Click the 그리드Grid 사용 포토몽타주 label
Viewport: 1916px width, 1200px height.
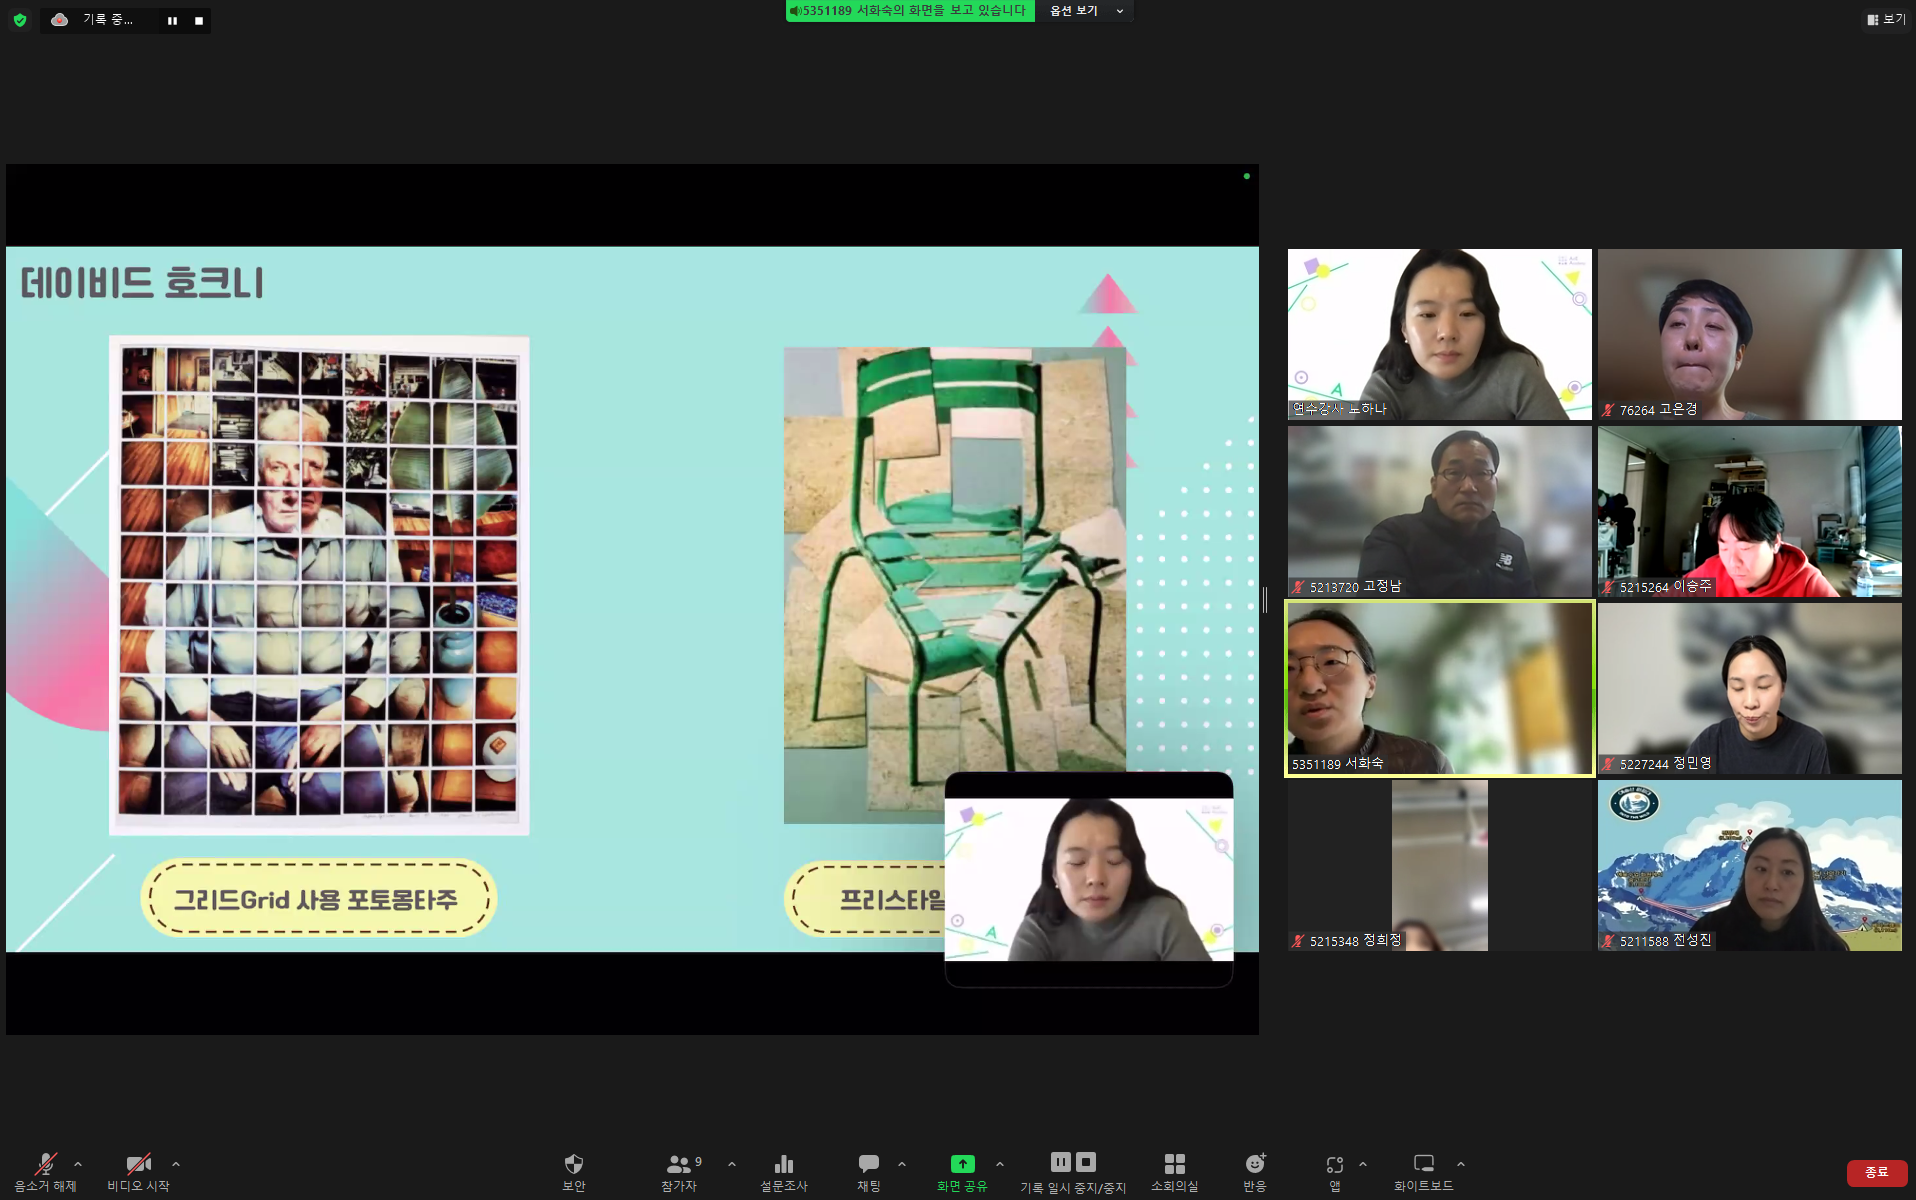click(318, 898)
